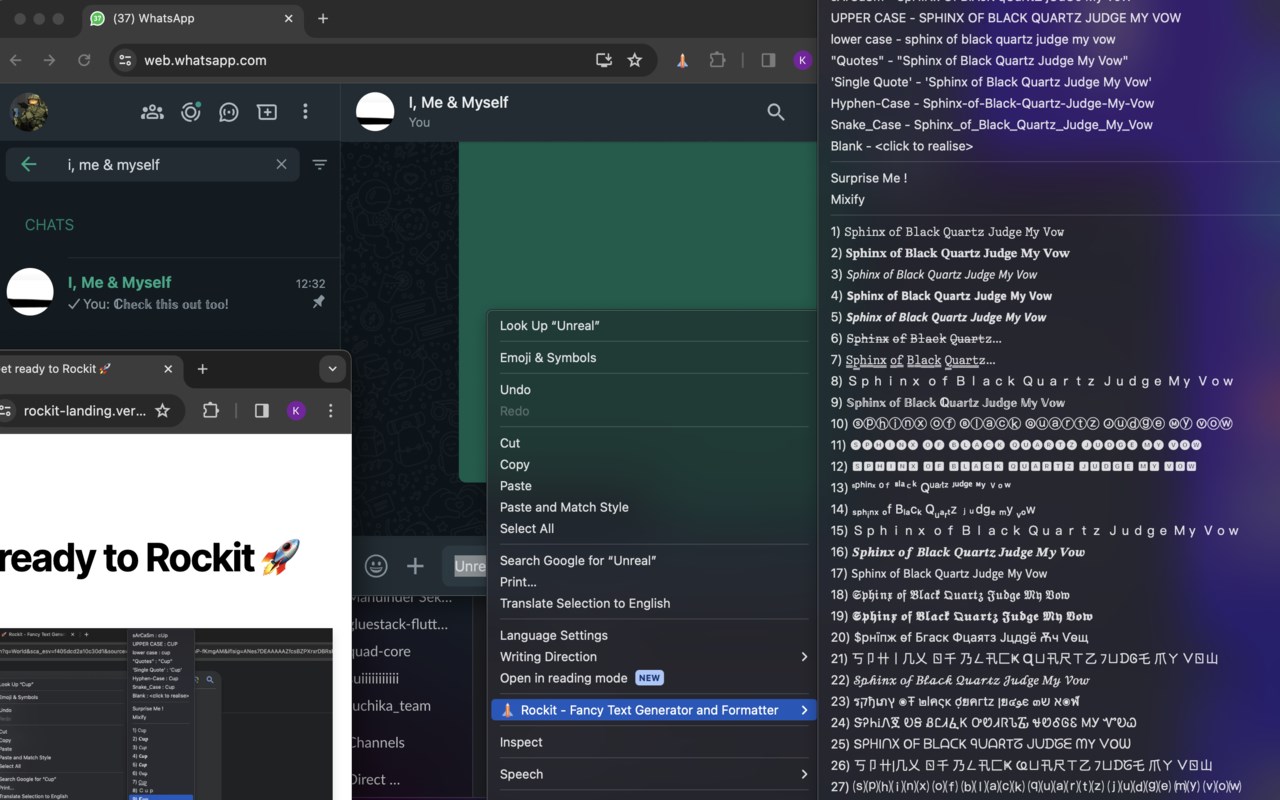Open the Channels icon in WhatsApp header

(x=229, y=112)
